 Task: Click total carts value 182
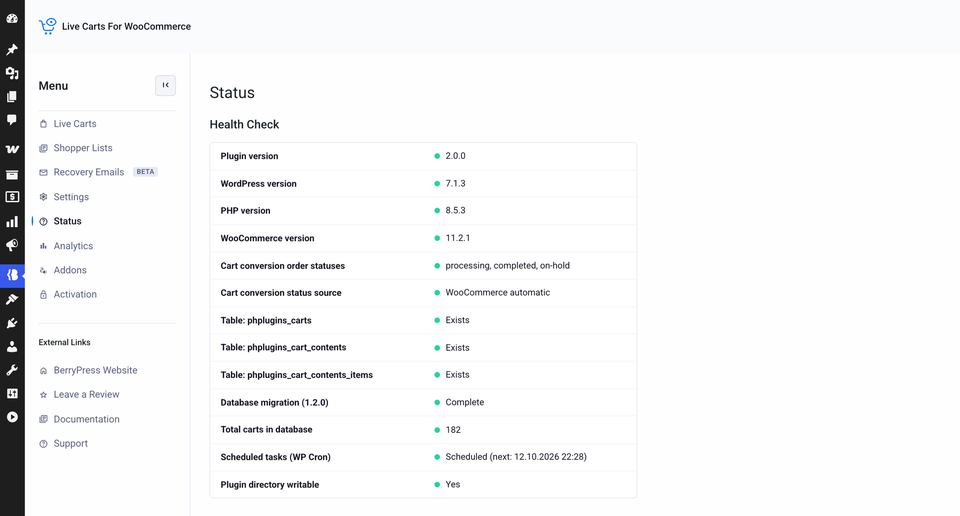point(453,430)
